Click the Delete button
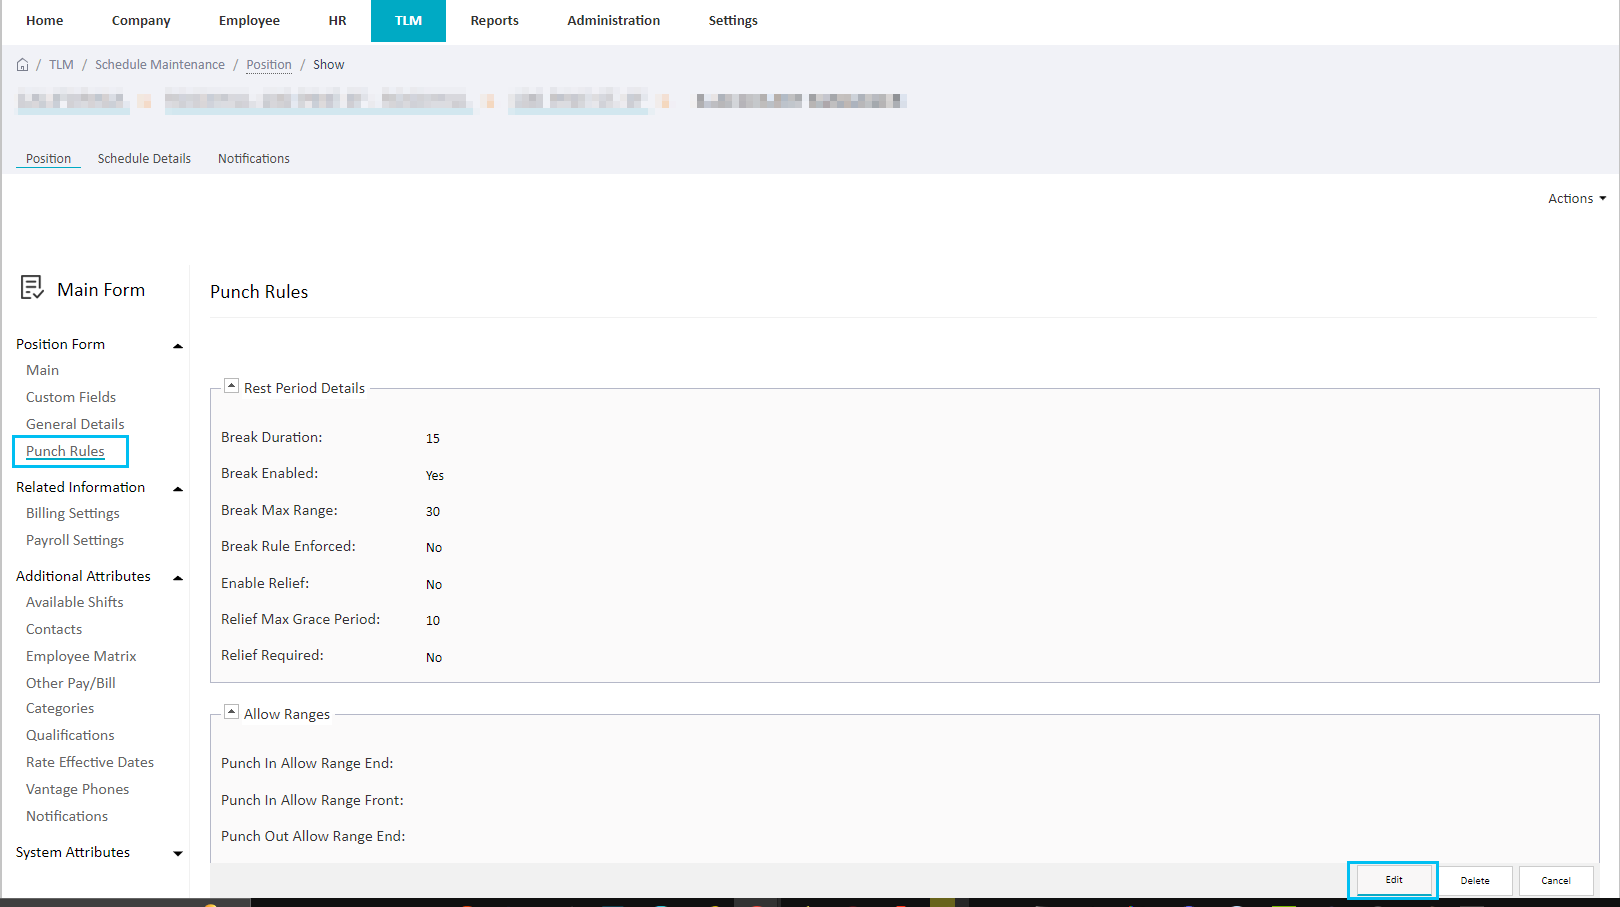The height and width of the screenshot is (907, 1620). pos(1475,880)
